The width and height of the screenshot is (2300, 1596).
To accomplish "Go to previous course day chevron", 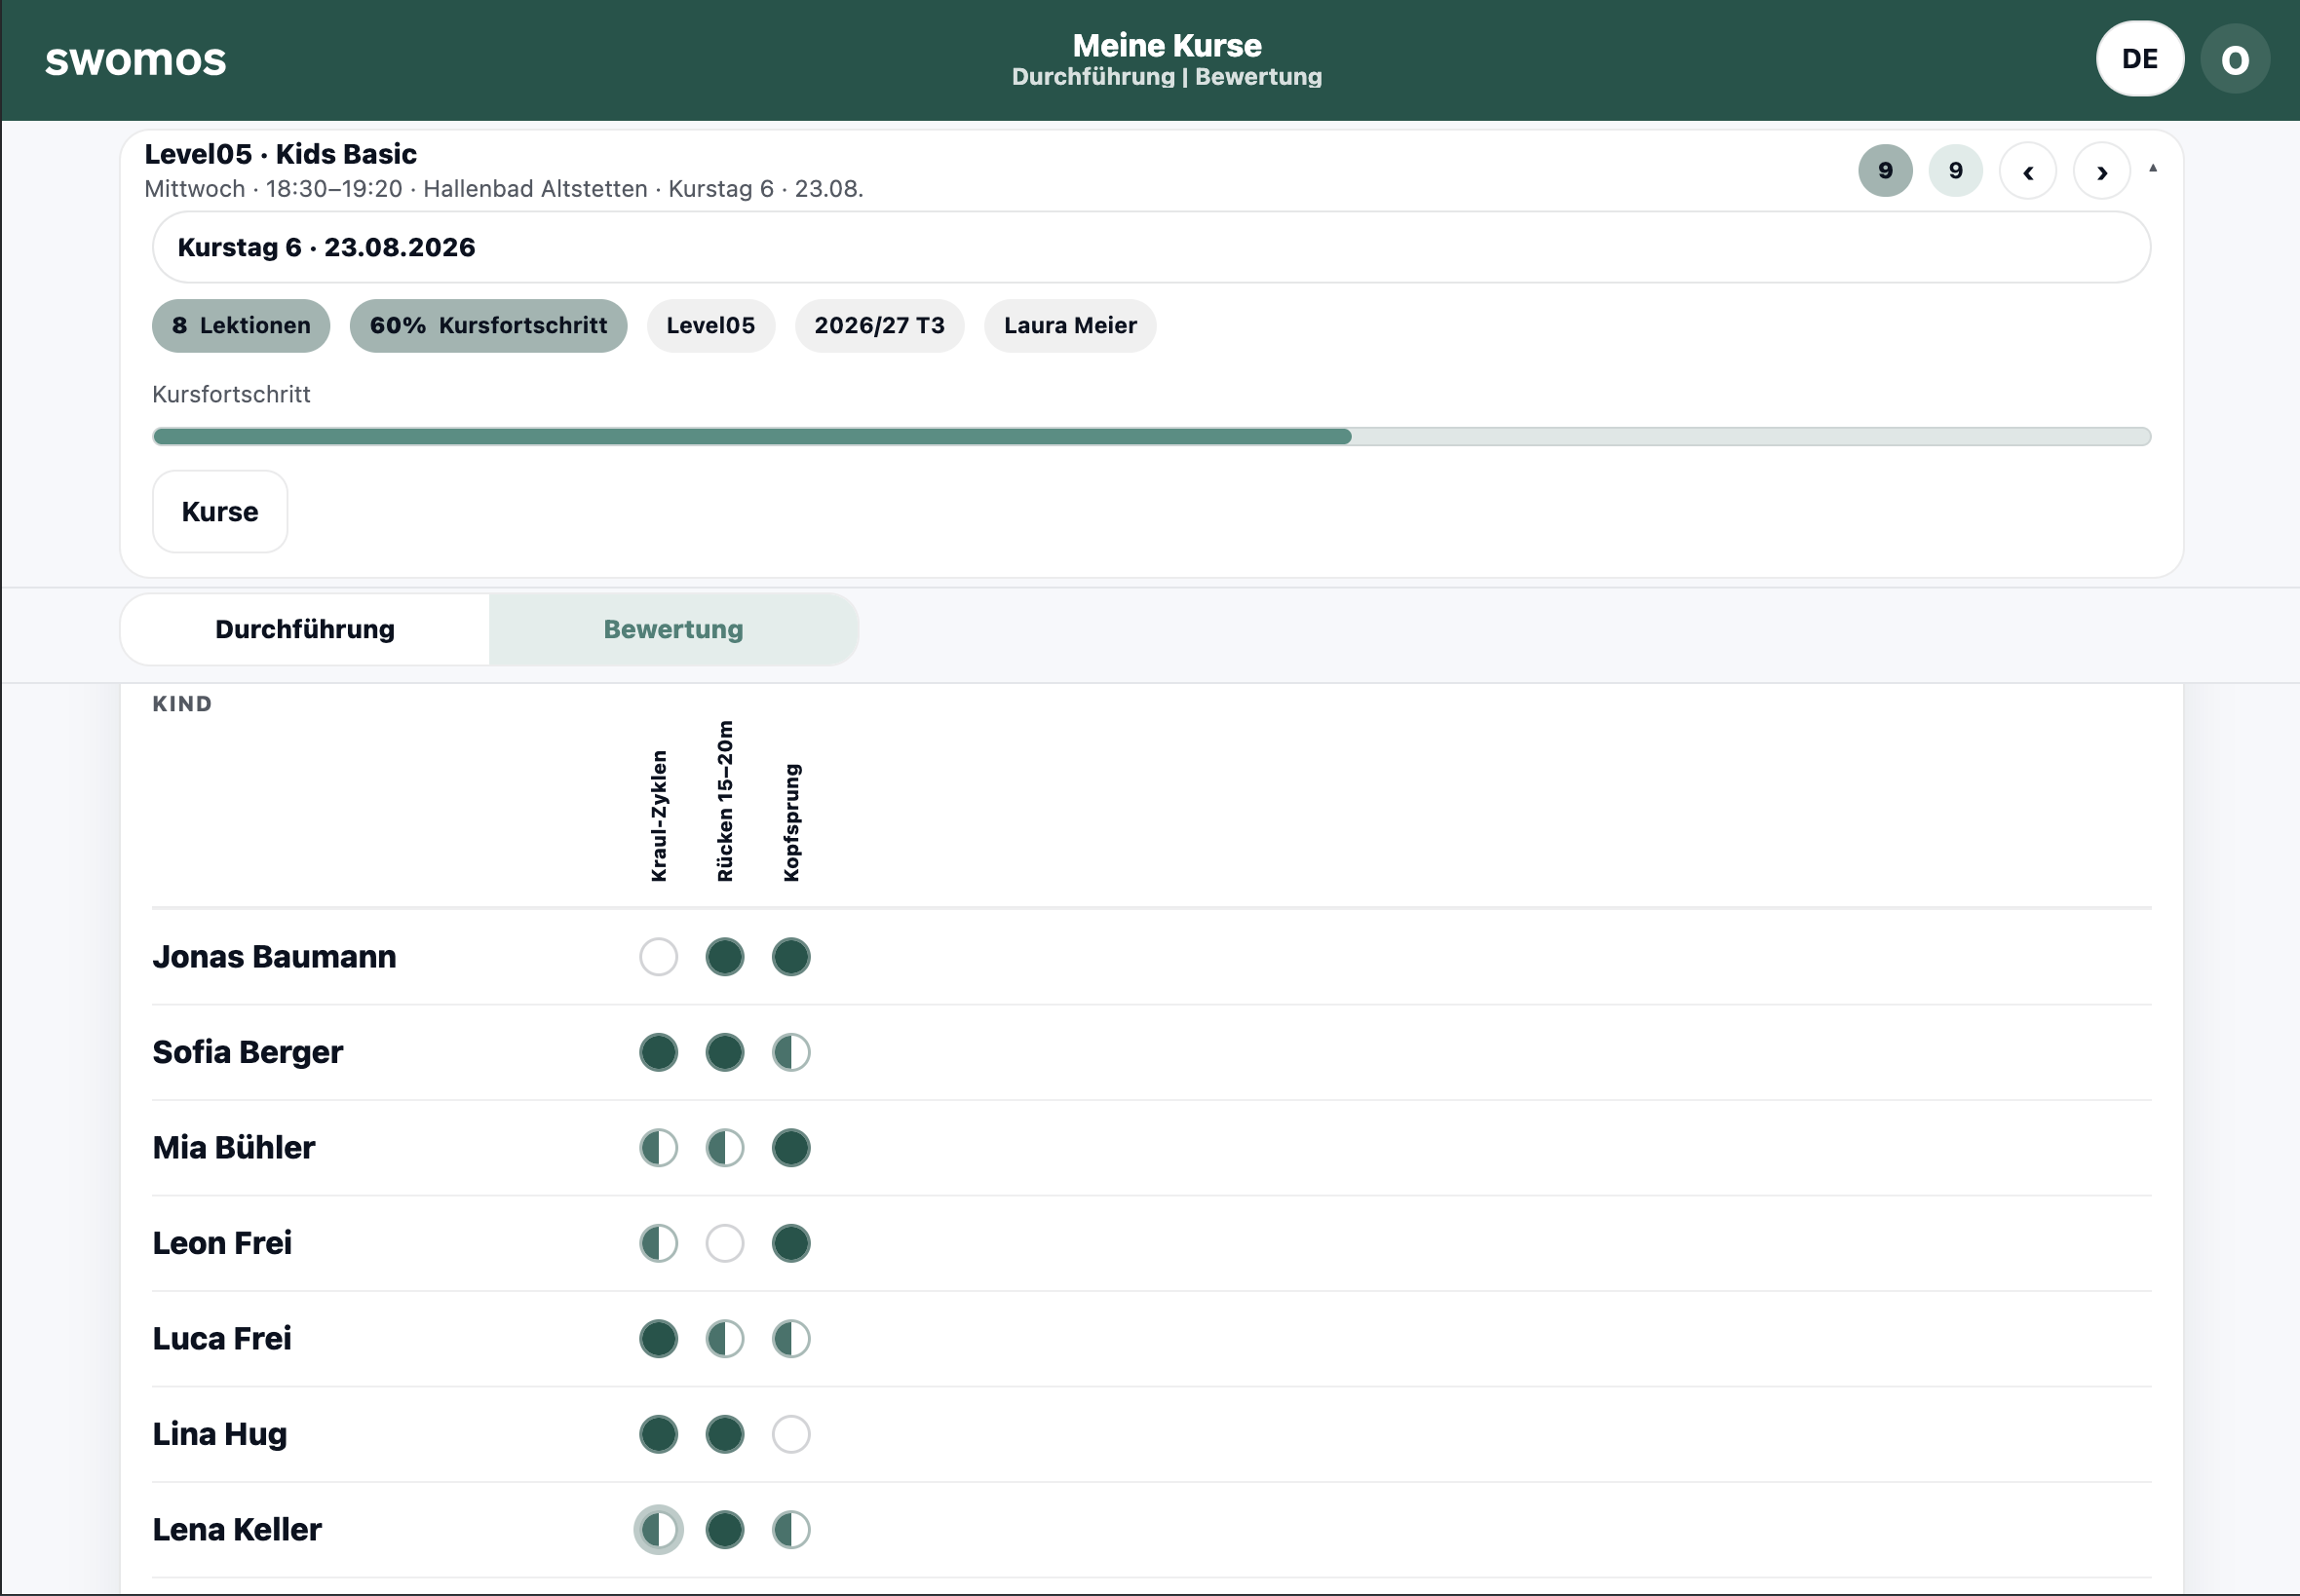I will [x=2027, y=172].
